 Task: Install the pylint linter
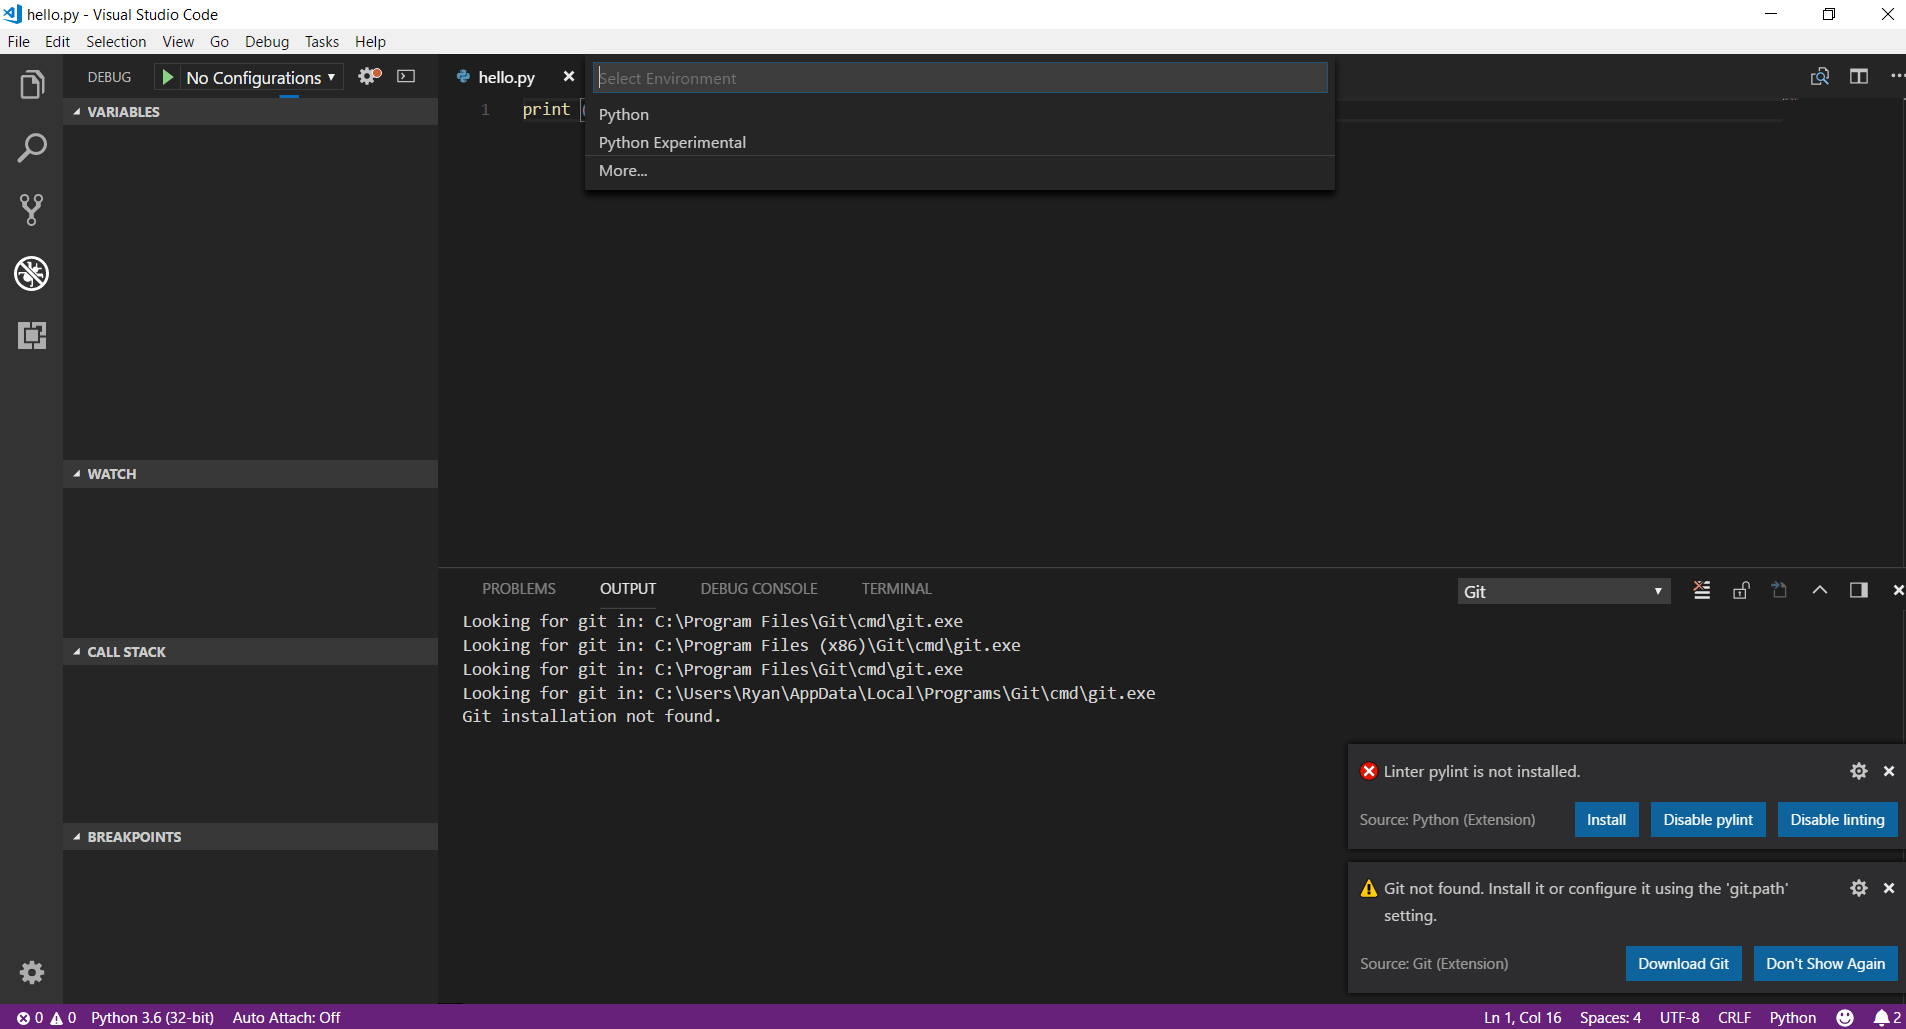[x=1605, y=819]
